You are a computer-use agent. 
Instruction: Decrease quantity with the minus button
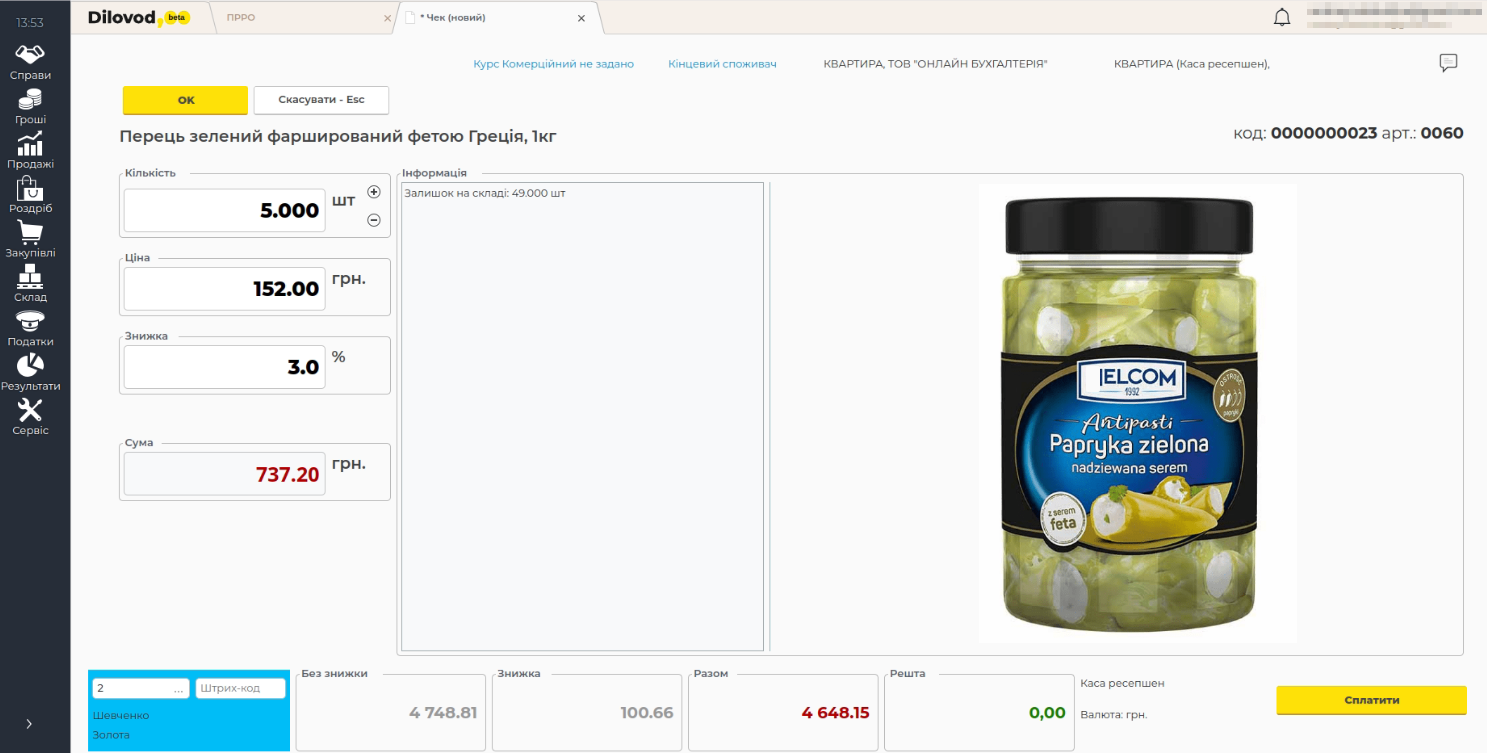coord(374,220)
